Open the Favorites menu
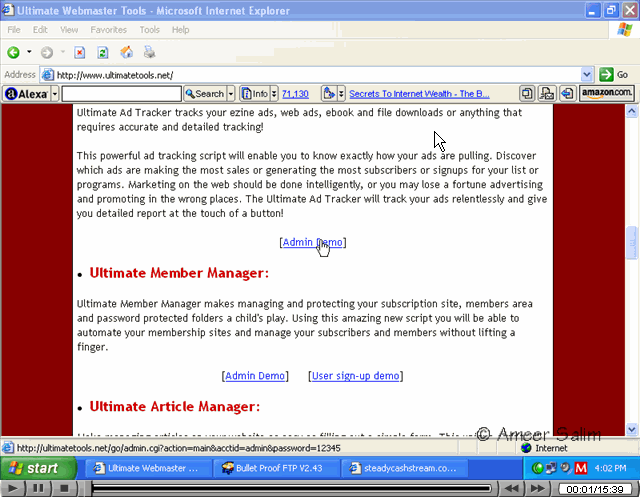 (x=109, y=30)
